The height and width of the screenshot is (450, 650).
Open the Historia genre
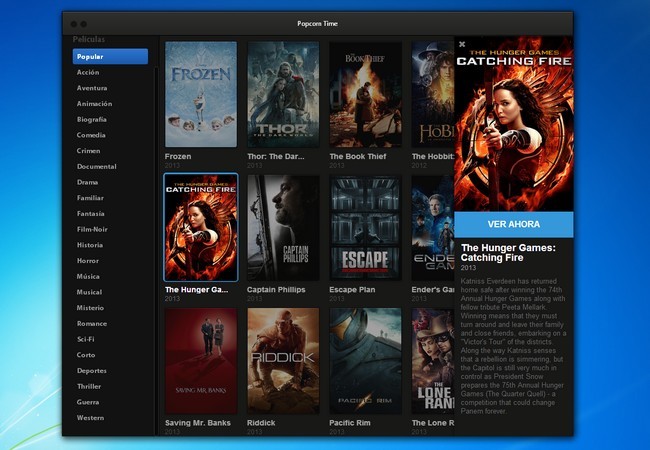[x=90, y=245]
